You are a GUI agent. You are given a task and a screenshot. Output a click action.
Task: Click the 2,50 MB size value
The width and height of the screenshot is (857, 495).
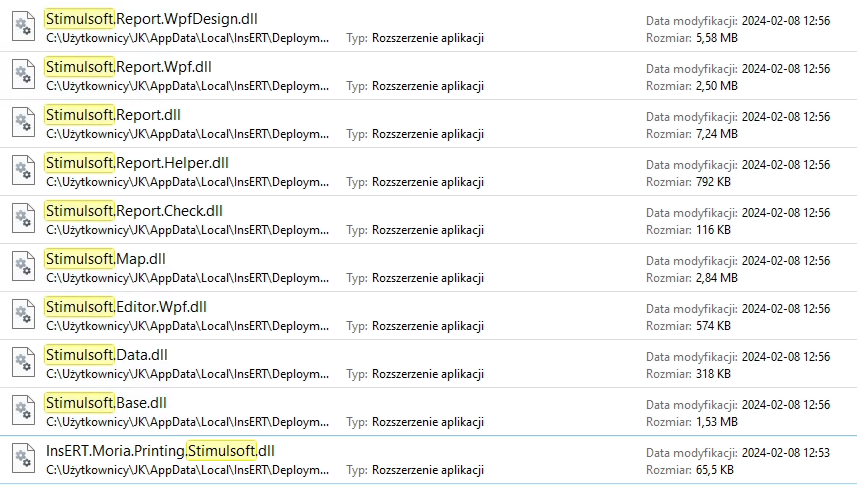pos(717,86)
